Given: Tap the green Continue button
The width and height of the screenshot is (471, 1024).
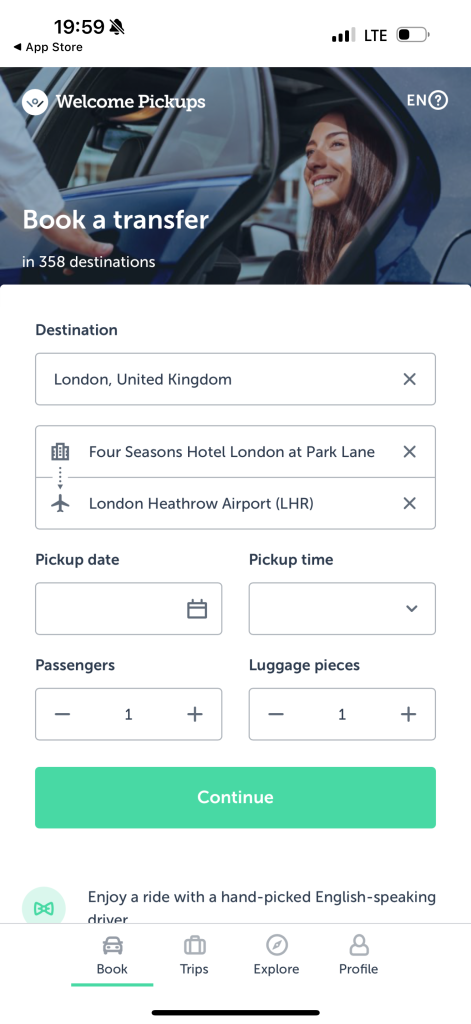Looking at the screenshot, I should click(x=235, y=797).
